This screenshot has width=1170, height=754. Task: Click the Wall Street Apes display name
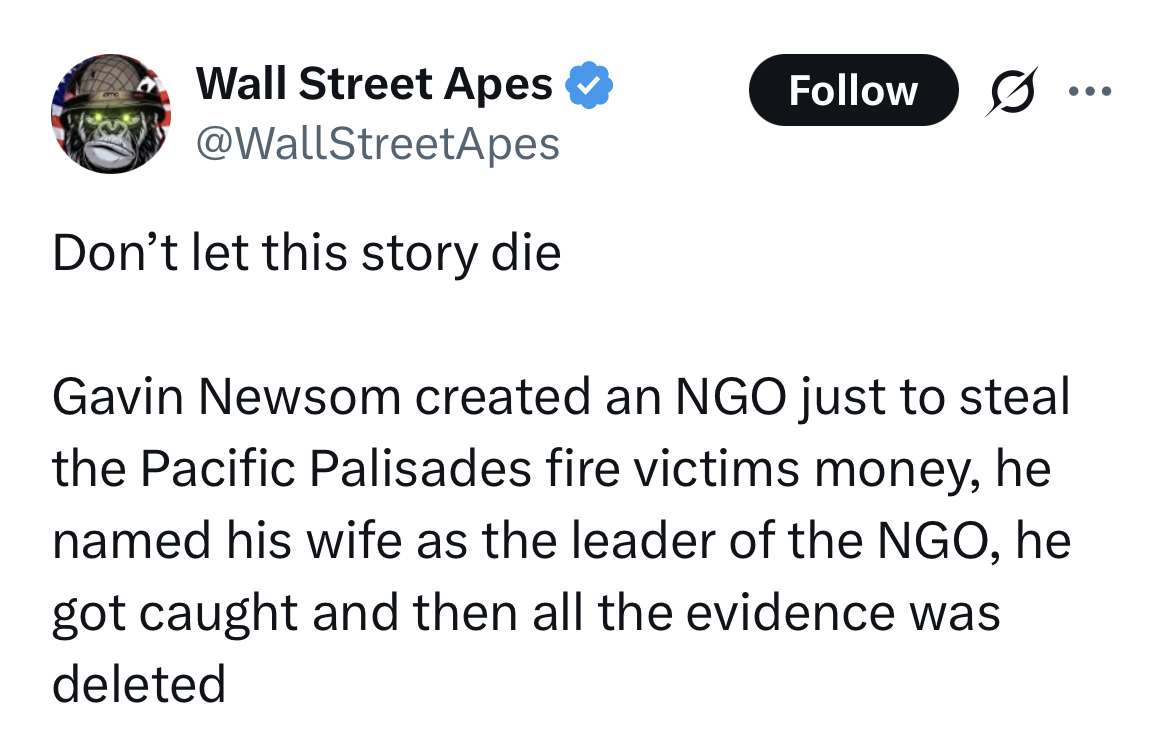click(374, 84)
